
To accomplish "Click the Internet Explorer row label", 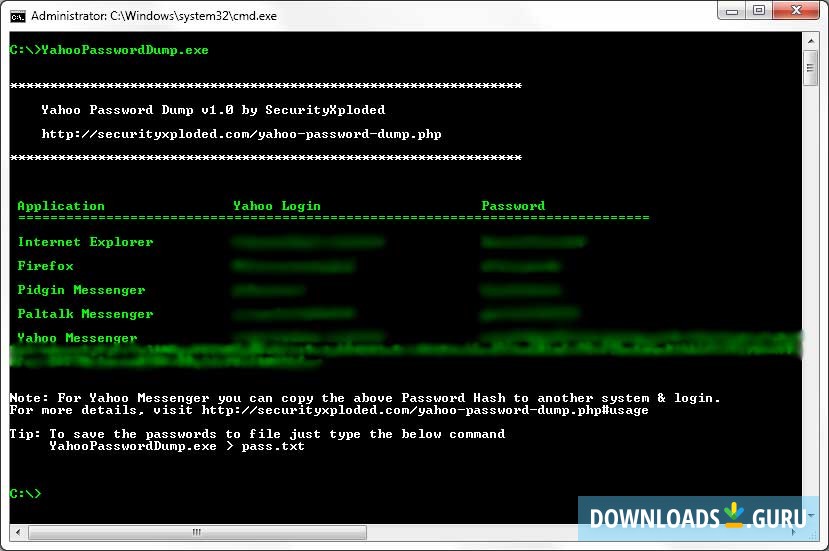I will pos(85,242).
